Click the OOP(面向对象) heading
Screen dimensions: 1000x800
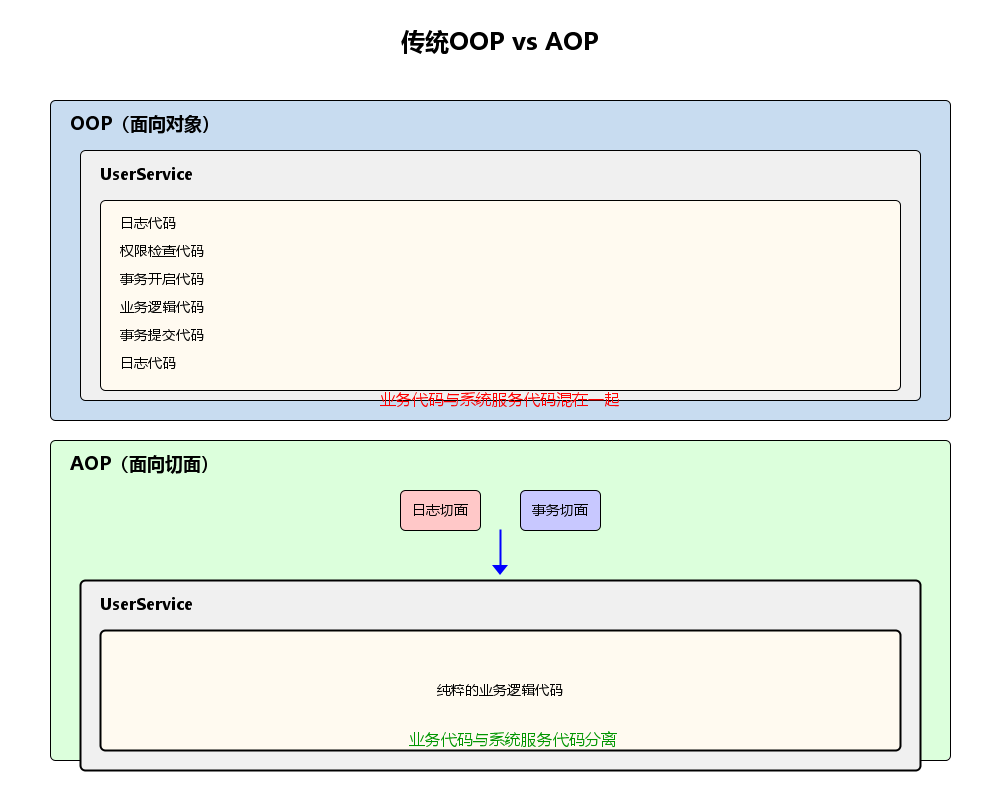(x=140, y=124)
